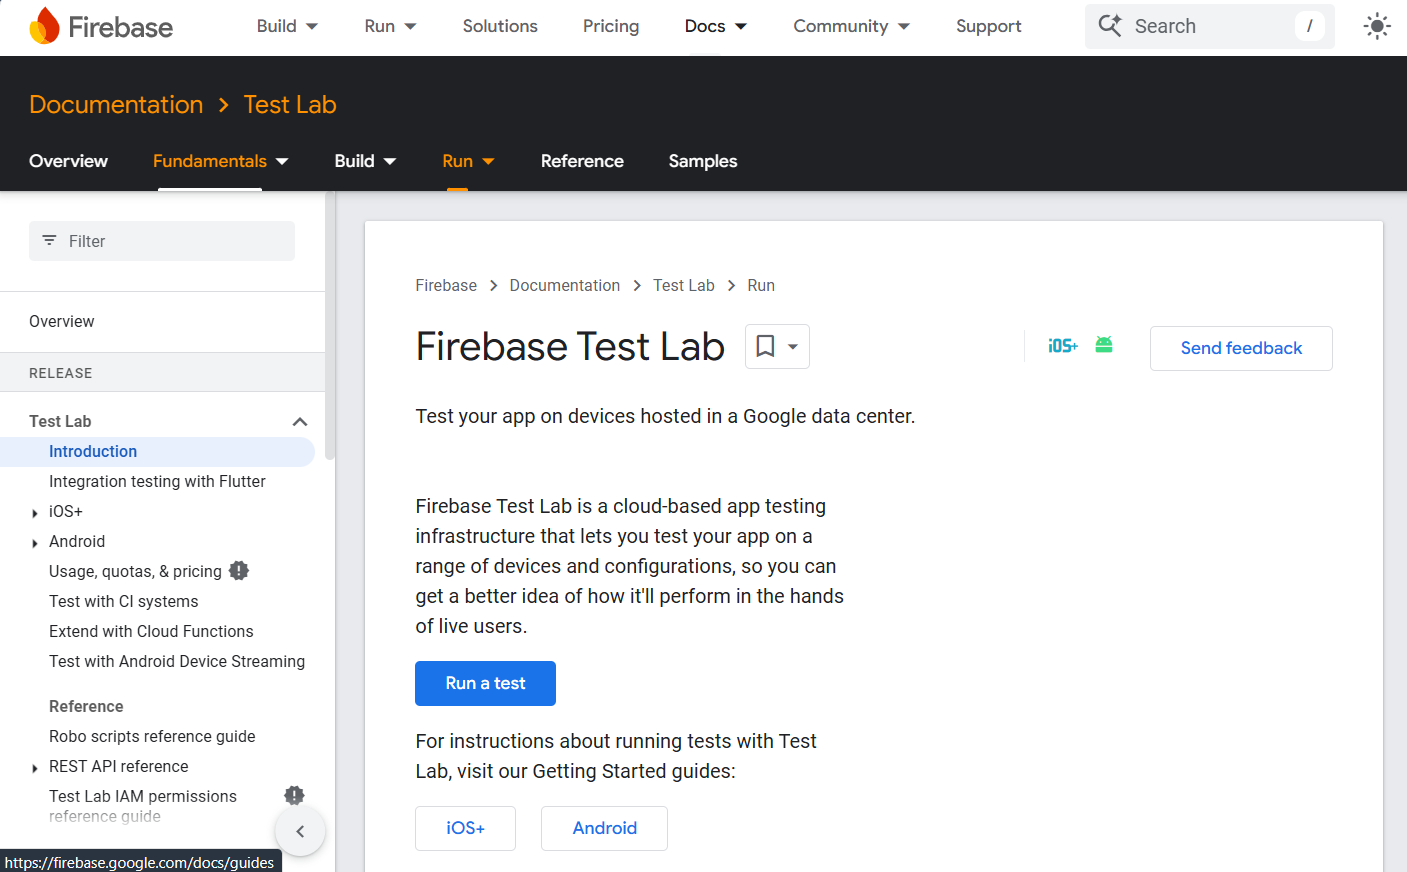The image size is (1407, 872).
Task: Click the Android robot platform icon
Action: click(1104, 345)
